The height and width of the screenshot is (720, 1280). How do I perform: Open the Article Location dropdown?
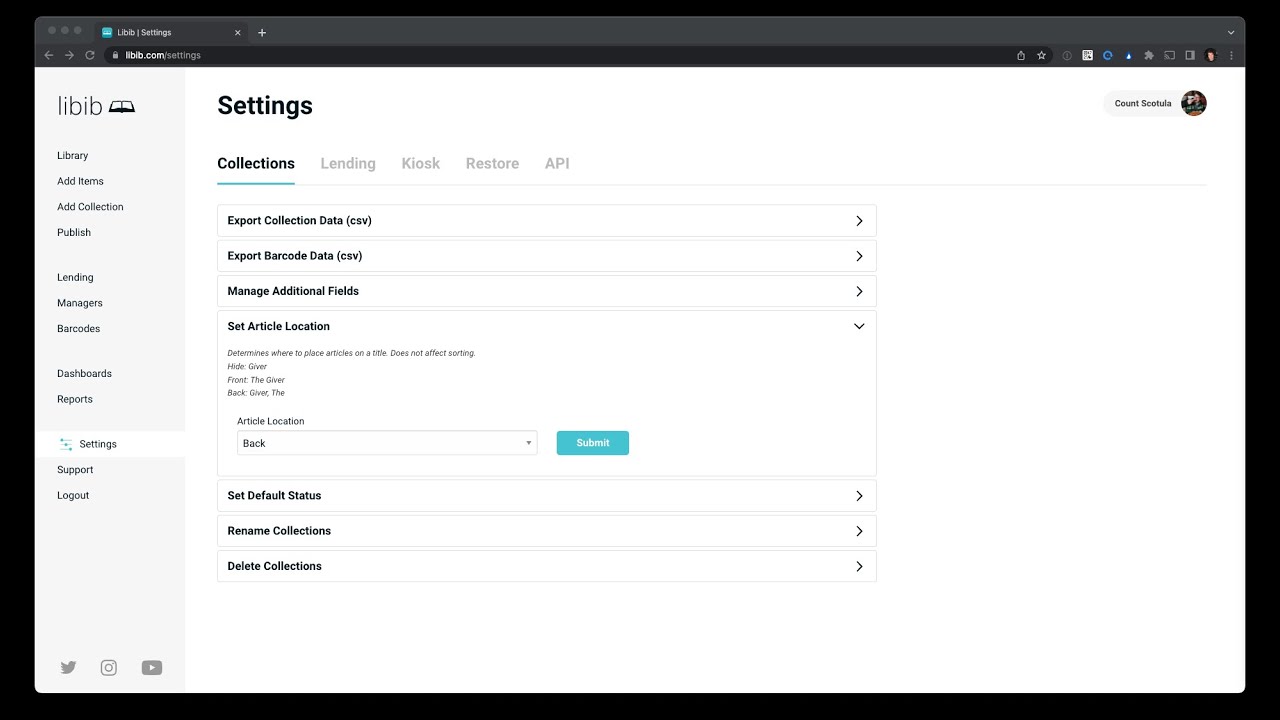(x=387, y=443)
